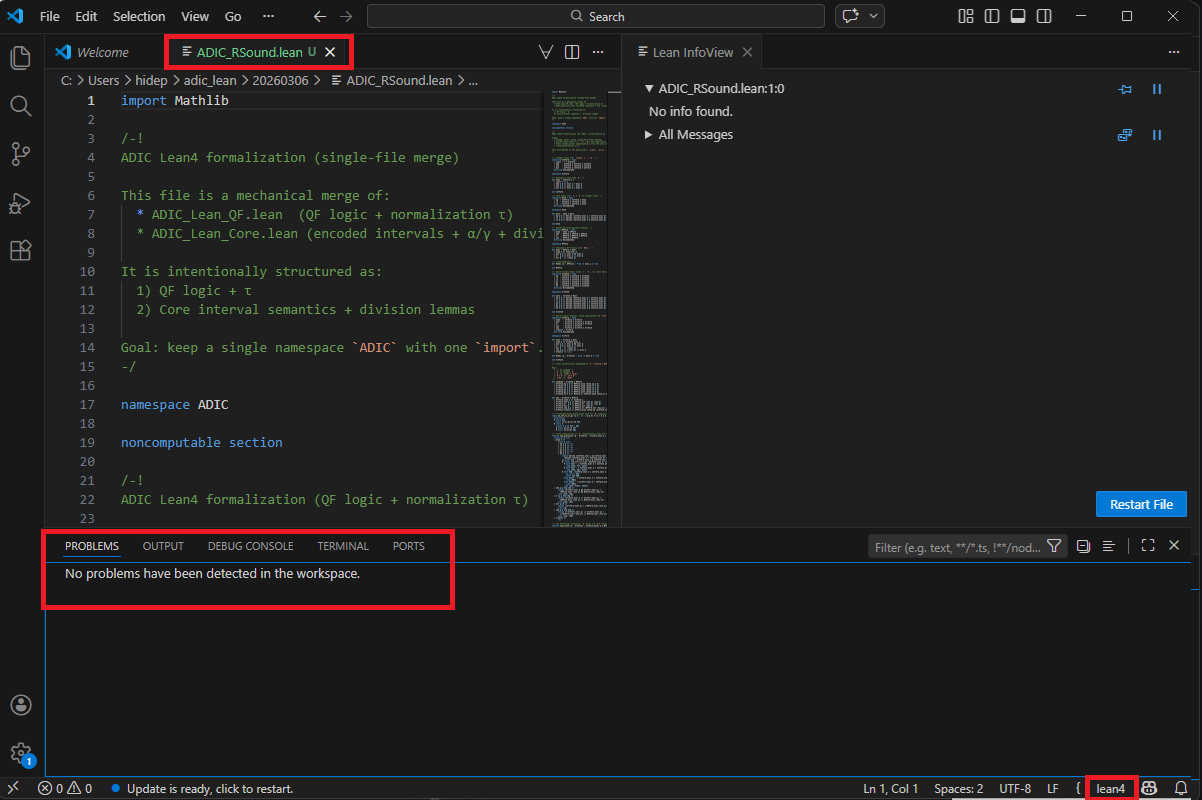The height and width of the screenshot is (800, 1202).
Task: Open Run and Debug view
Action: (x=21, y=203)
